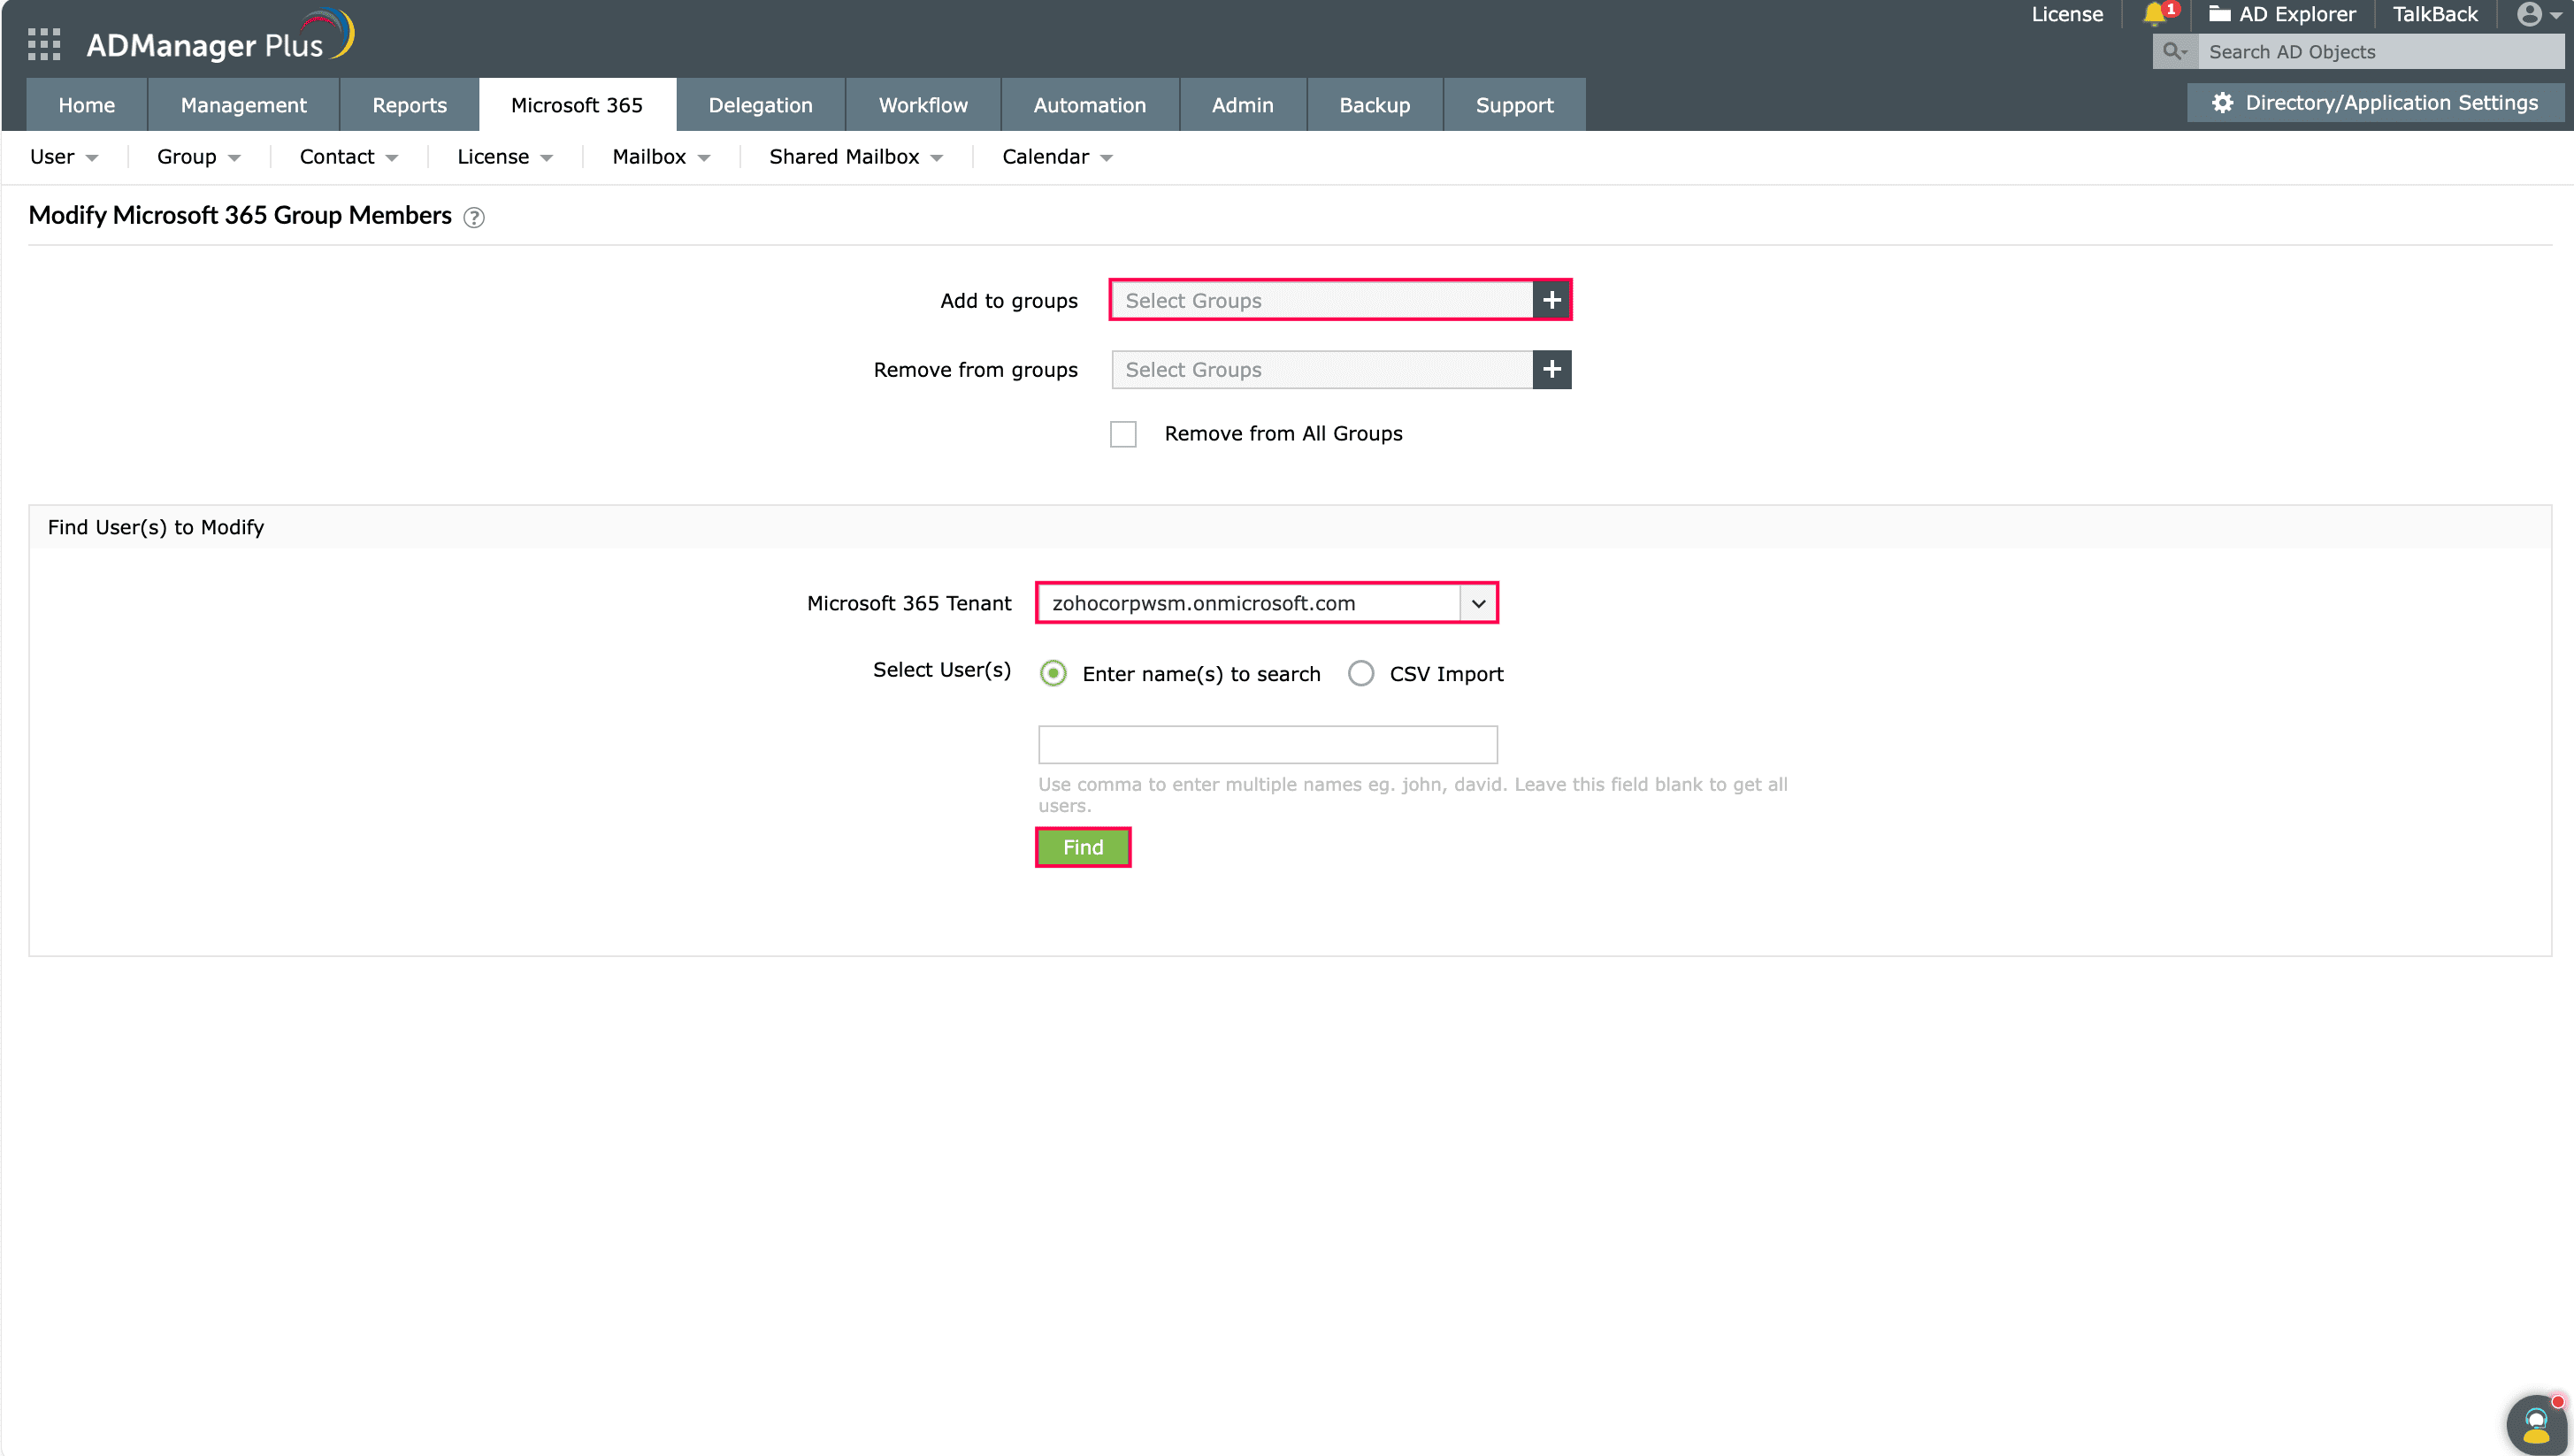Click the Find button
2574x1456 pixels.
tap(1083, 846)
